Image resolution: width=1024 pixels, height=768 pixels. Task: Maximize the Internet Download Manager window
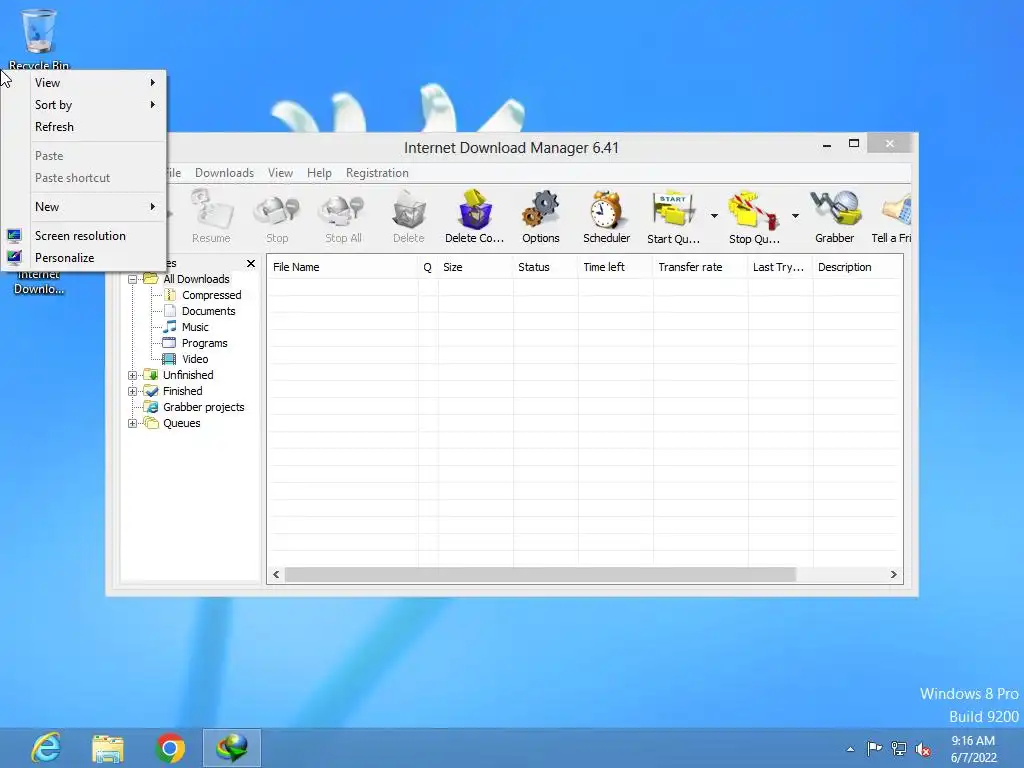[x=854, y=144]
